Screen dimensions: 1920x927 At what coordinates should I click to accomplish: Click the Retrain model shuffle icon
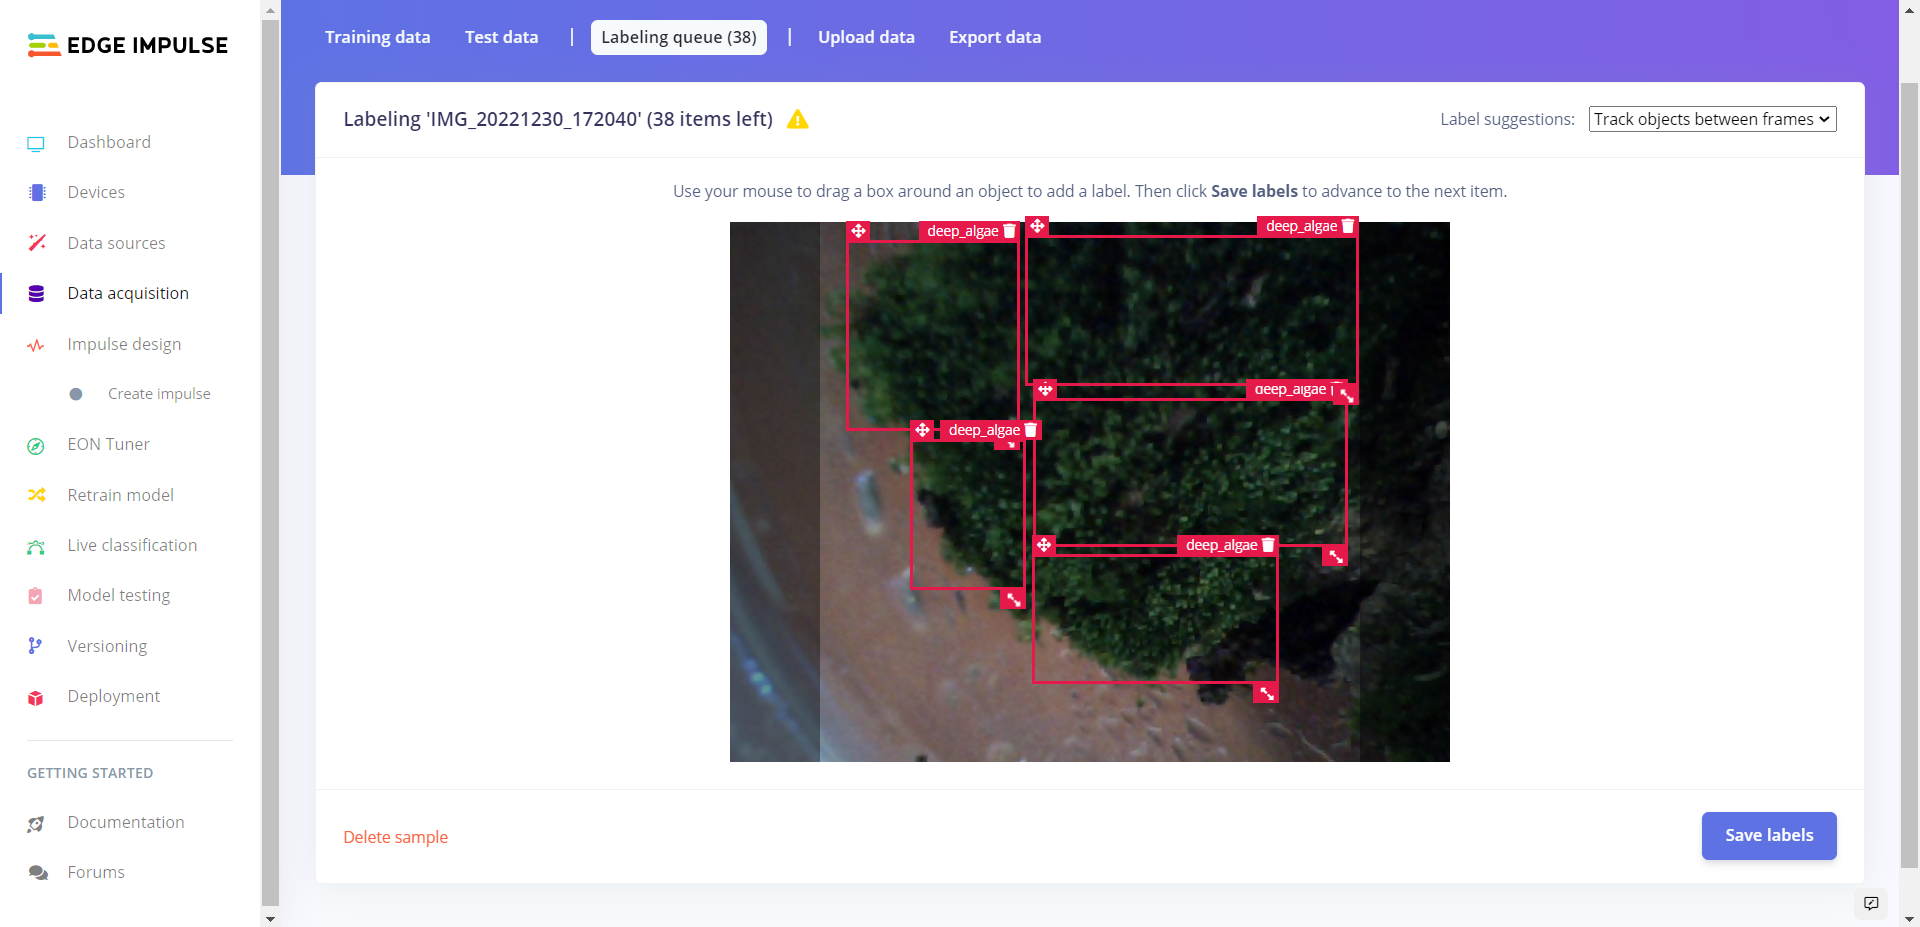(37, 495)
